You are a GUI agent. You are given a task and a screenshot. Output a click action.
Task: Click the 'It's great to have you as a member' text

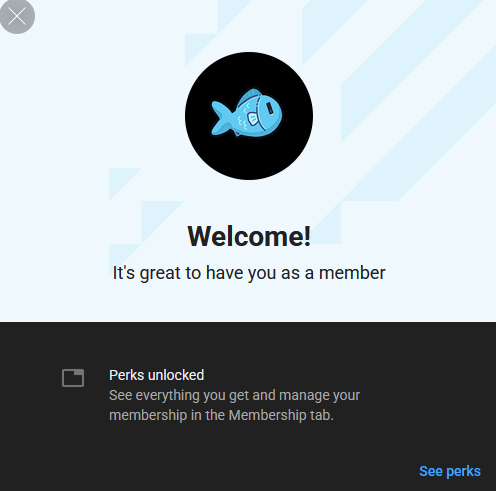point(249,273)
